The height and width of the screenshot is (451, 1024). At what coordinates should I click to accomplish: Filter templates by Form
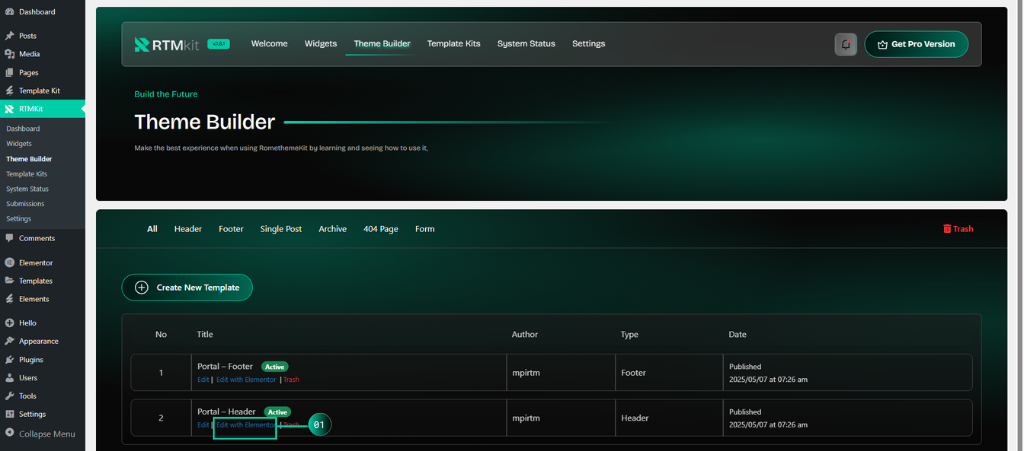pos(424,229)
